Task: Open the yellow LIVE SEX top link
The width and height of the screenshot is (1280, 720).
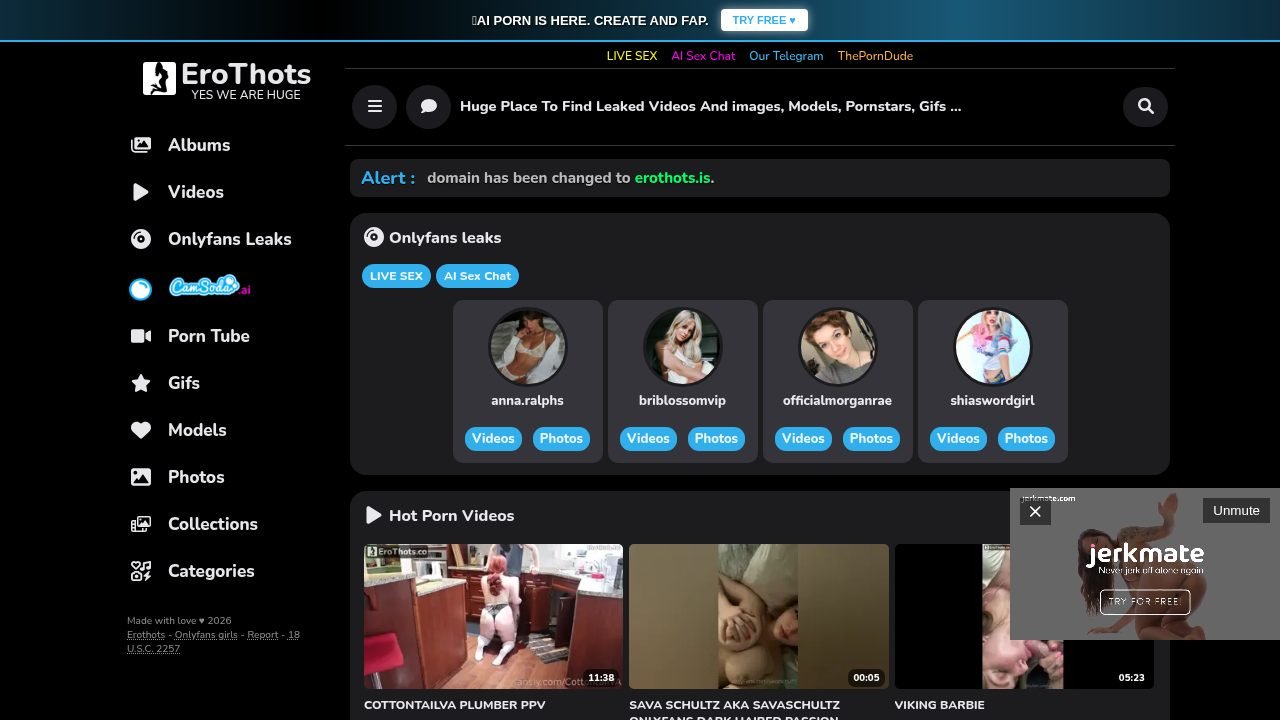Action: [x=632, y=56]
